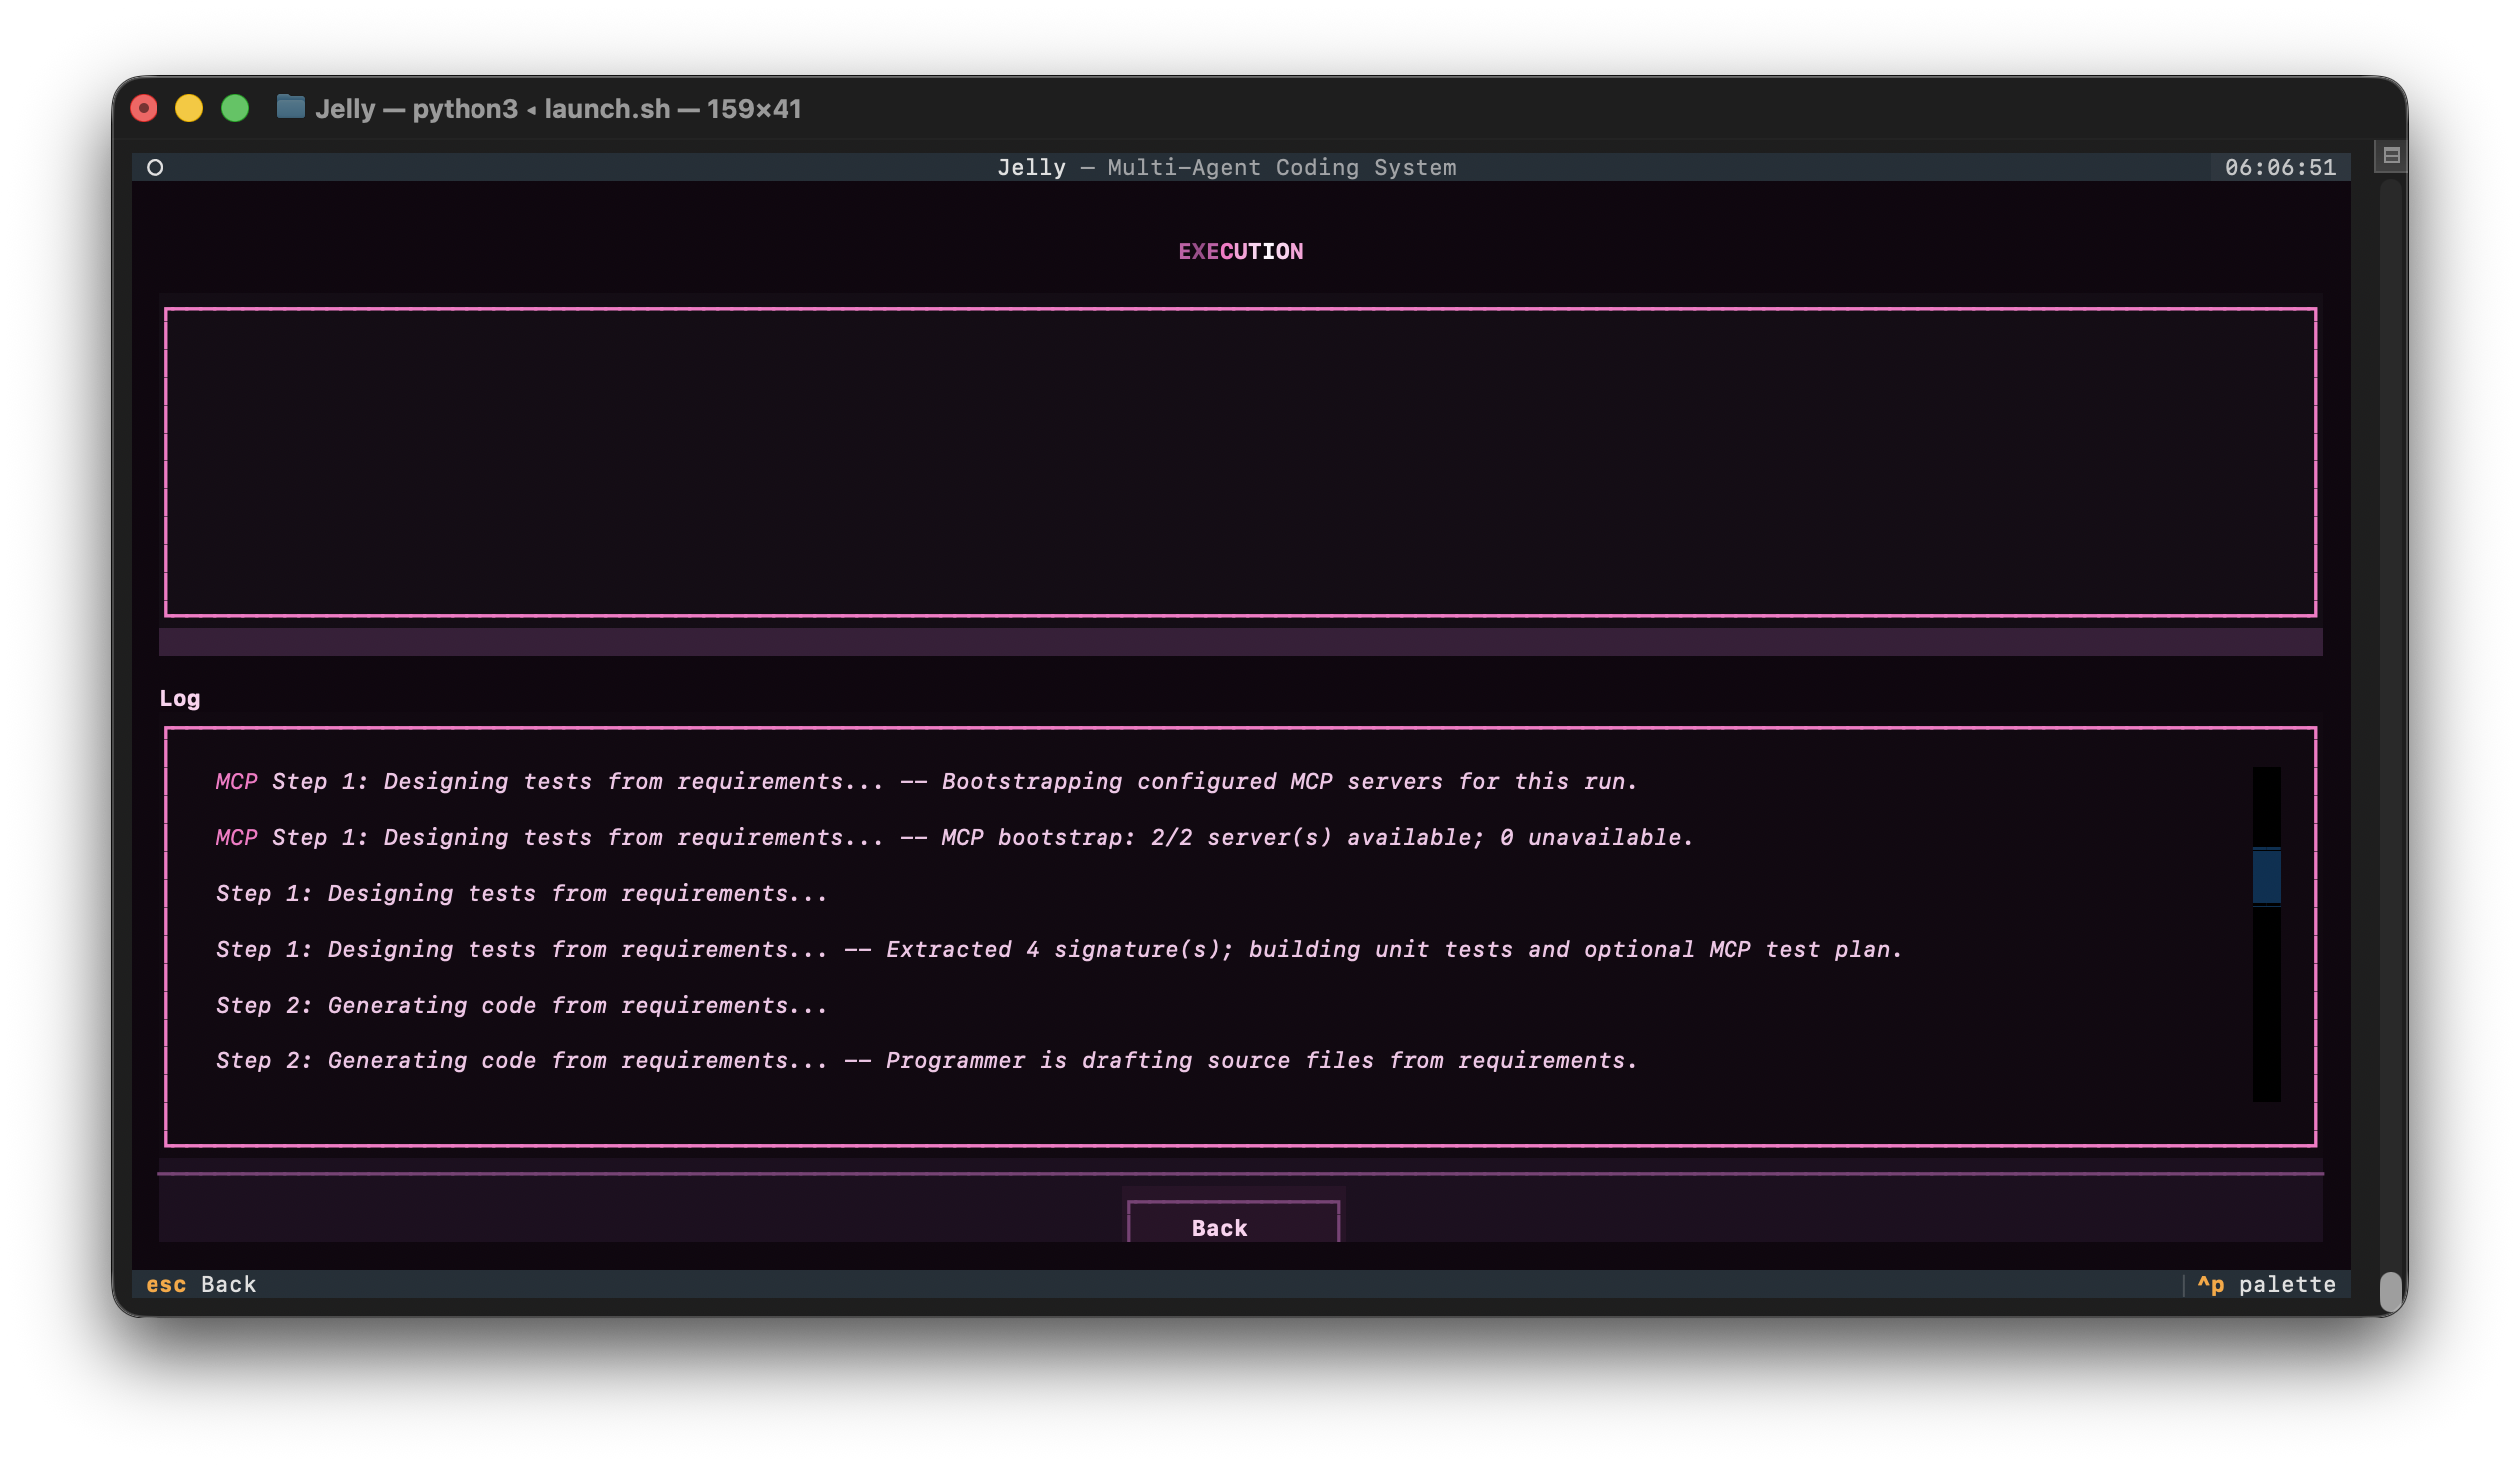Click the EXECUTION heading text
Viewport: 2520px width, 1465px height.
point(1240,252)
